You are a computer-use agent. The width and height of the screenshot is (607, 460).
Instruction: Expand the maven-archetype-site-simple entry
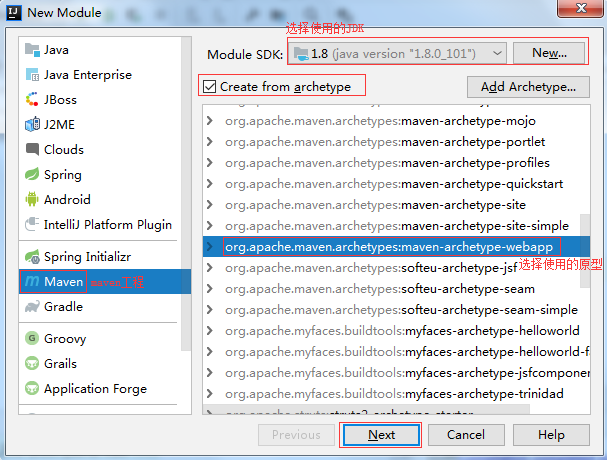[210, 225]
